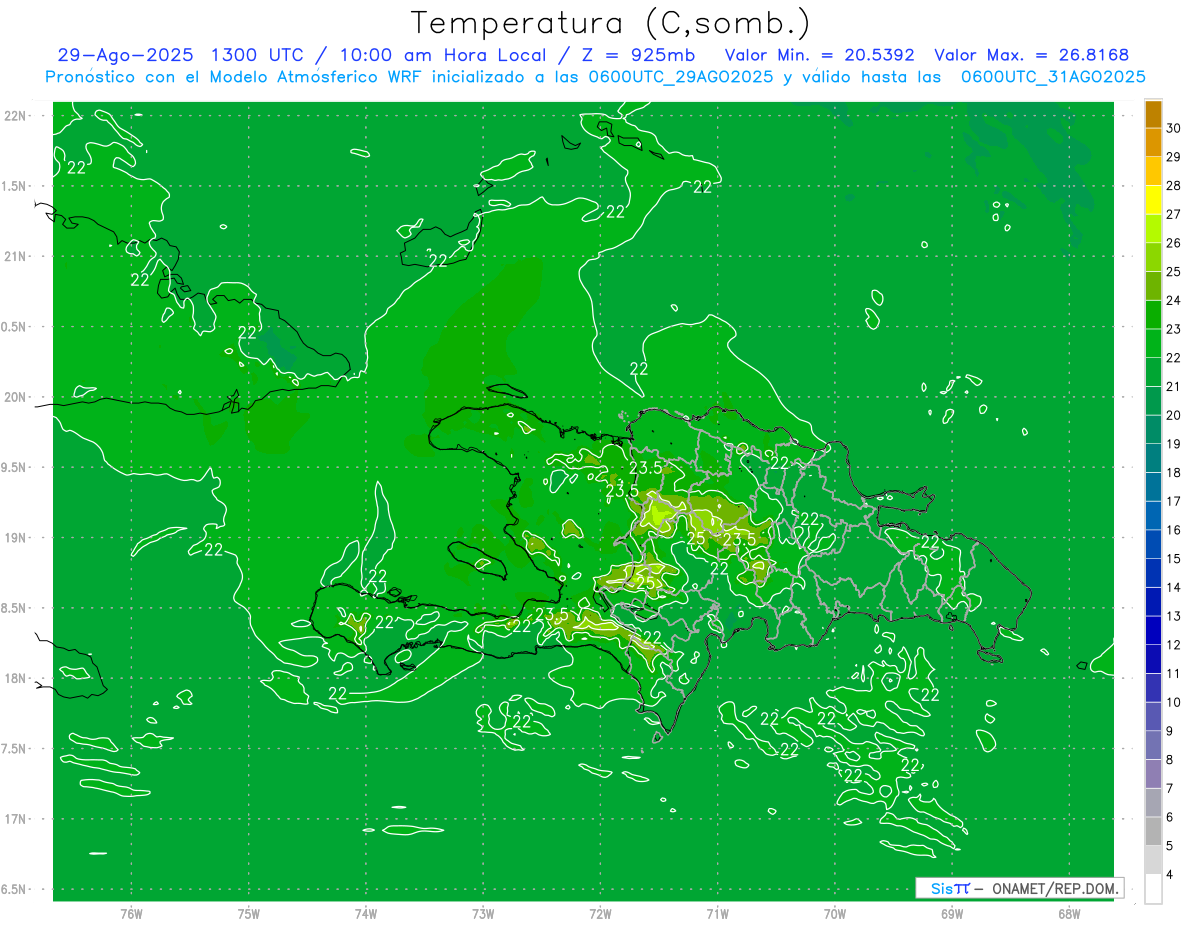The height and width of the screenshot is (927, 1200).
Task: Click the color bar value "10"
Action: pos(1174,703)
